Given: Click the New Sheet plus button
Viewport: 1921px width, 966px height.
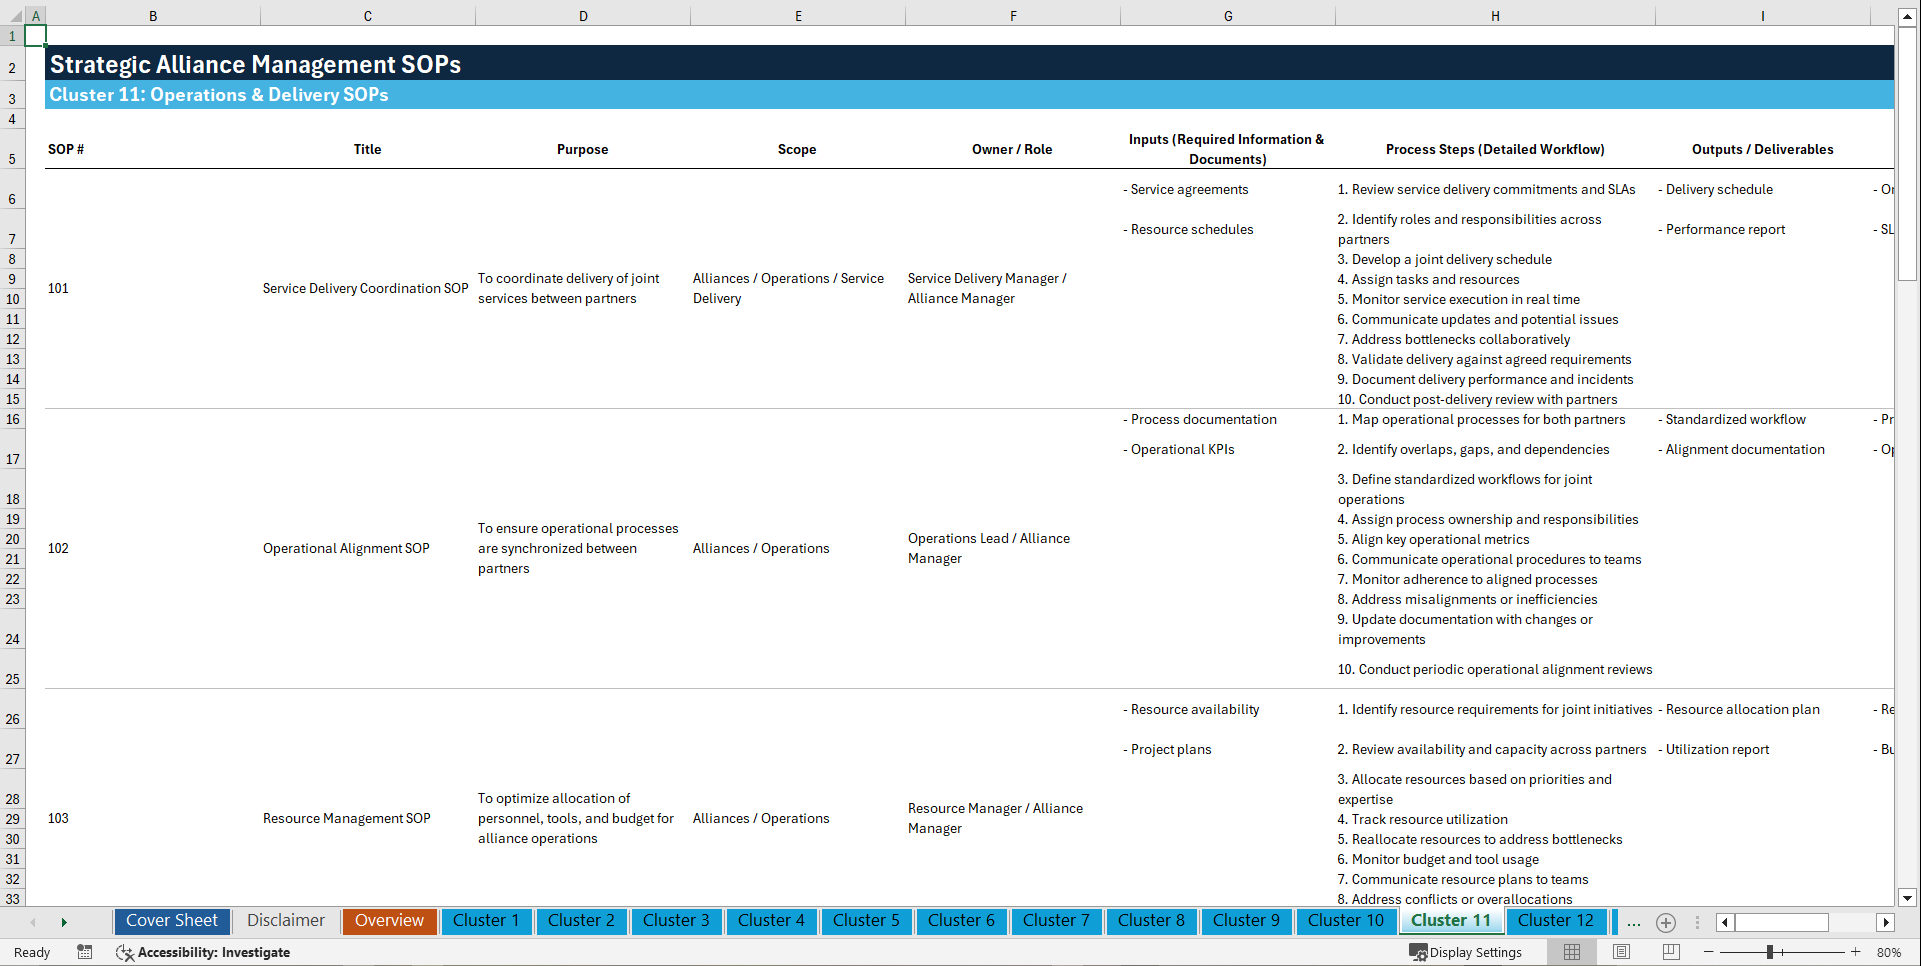Looking at the screenshot, I should 1666,922.
